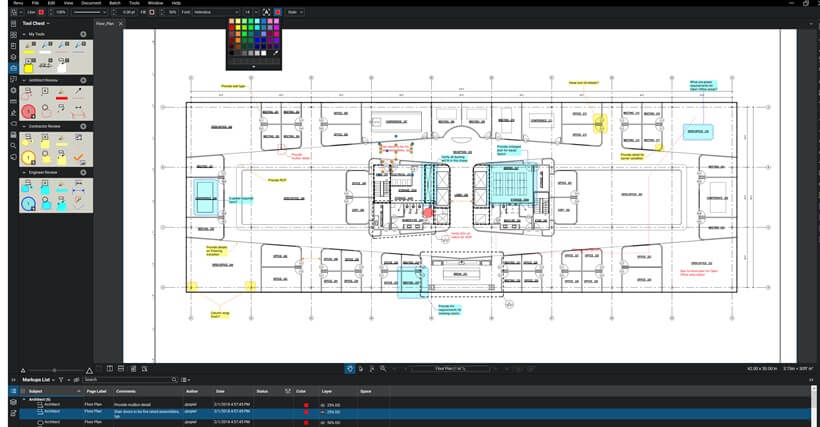The height and width of the screenshot is (427, 820).
Task: Select the blue dimension tool in Engineer Review
Action: 78,185
